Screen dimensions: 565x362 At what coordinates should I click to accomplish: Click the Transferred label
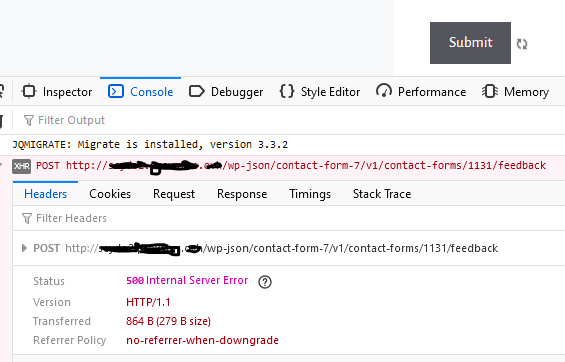point(62,321)
